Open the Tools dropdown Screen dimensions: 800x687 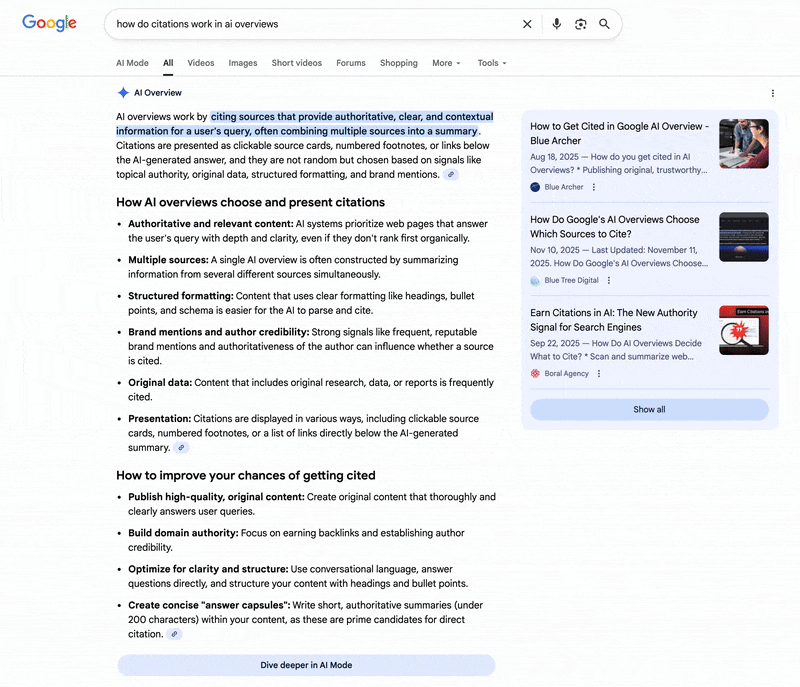tap(491, 62)
